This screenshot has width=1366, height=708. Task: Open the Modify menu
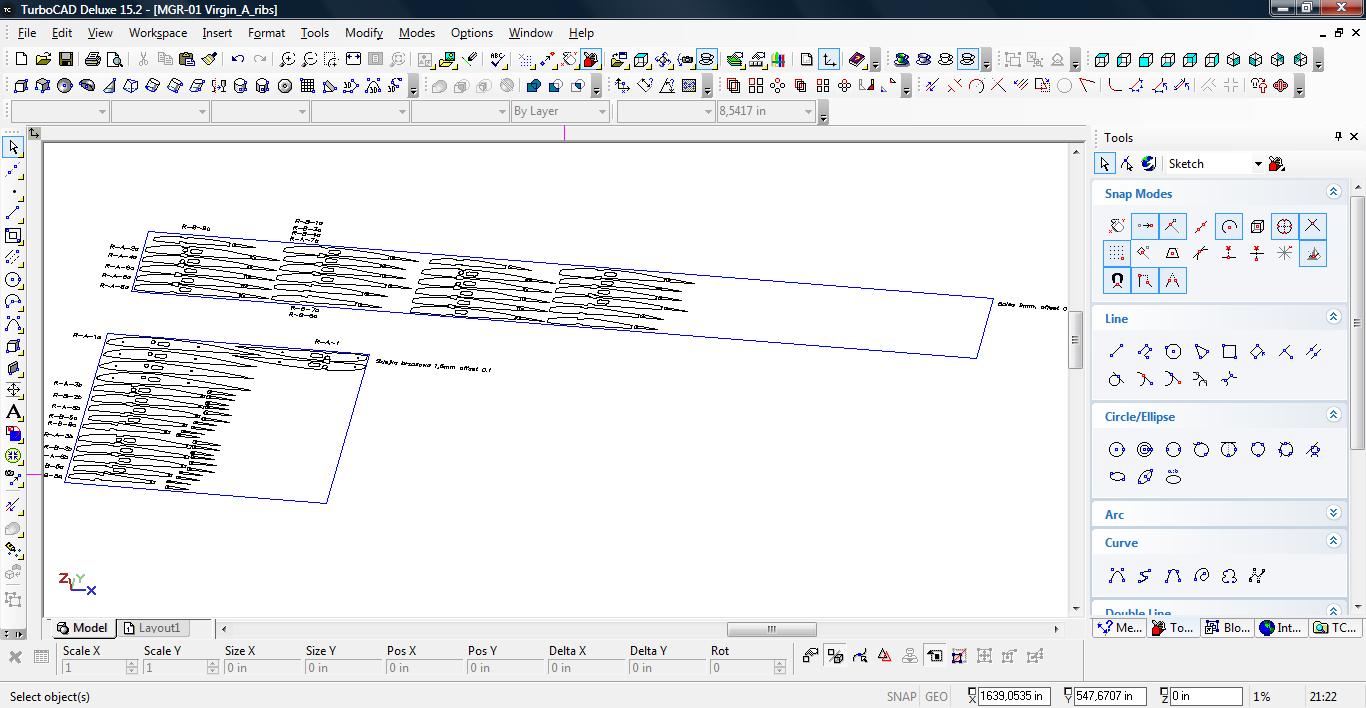coord(363,32)
